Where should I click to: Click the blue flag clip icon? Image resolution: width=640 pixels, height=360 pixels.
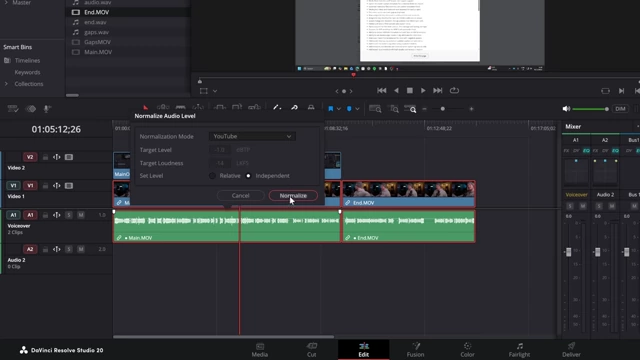click(x=331, y=109)
